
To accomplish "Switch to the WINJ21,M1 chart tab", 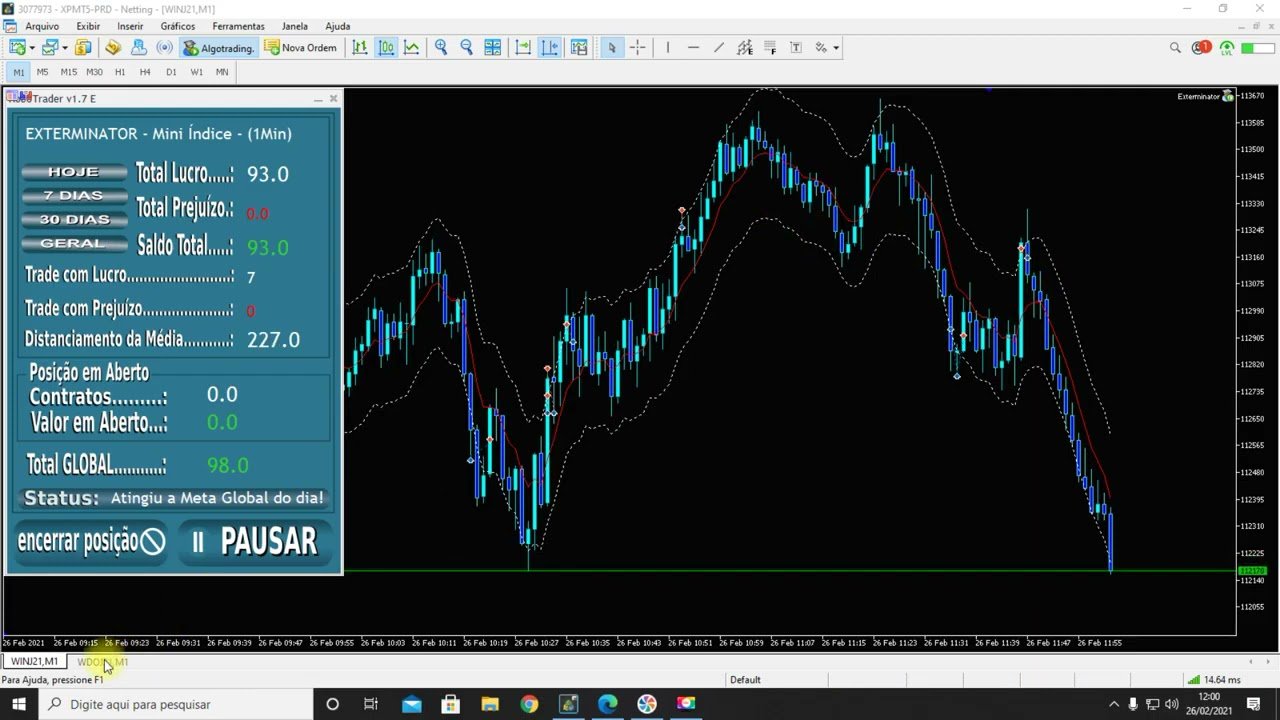I will click(x=34, y=662).
